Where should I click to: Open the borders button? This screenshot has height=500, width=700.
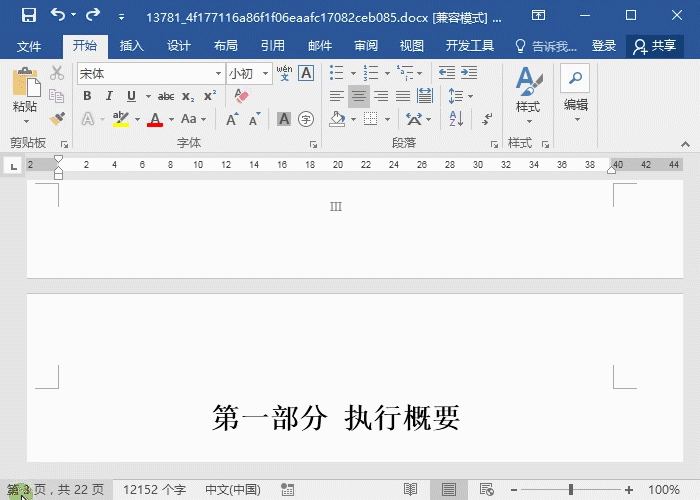pyautogui.click(x=371, y=119)
